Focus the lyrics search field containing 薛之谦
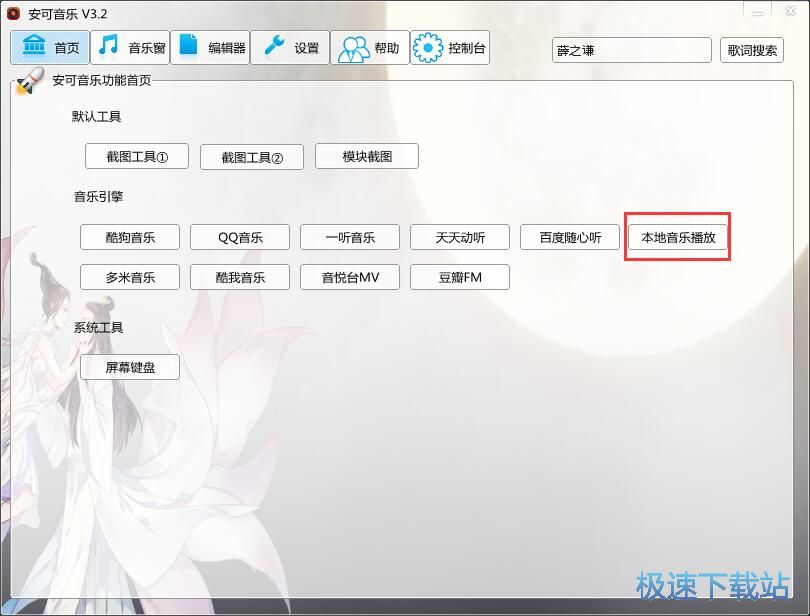This screenshot has width=810, height=616. coord(632,50)
